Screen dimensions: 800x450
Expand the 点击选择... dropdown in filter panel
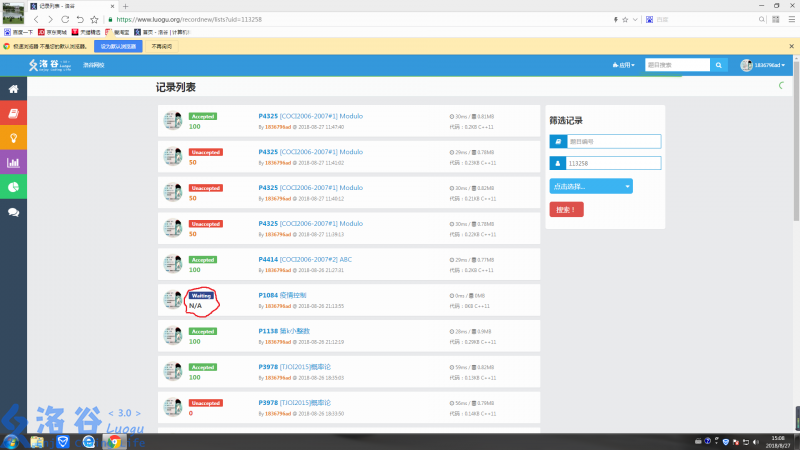(591, 186)
